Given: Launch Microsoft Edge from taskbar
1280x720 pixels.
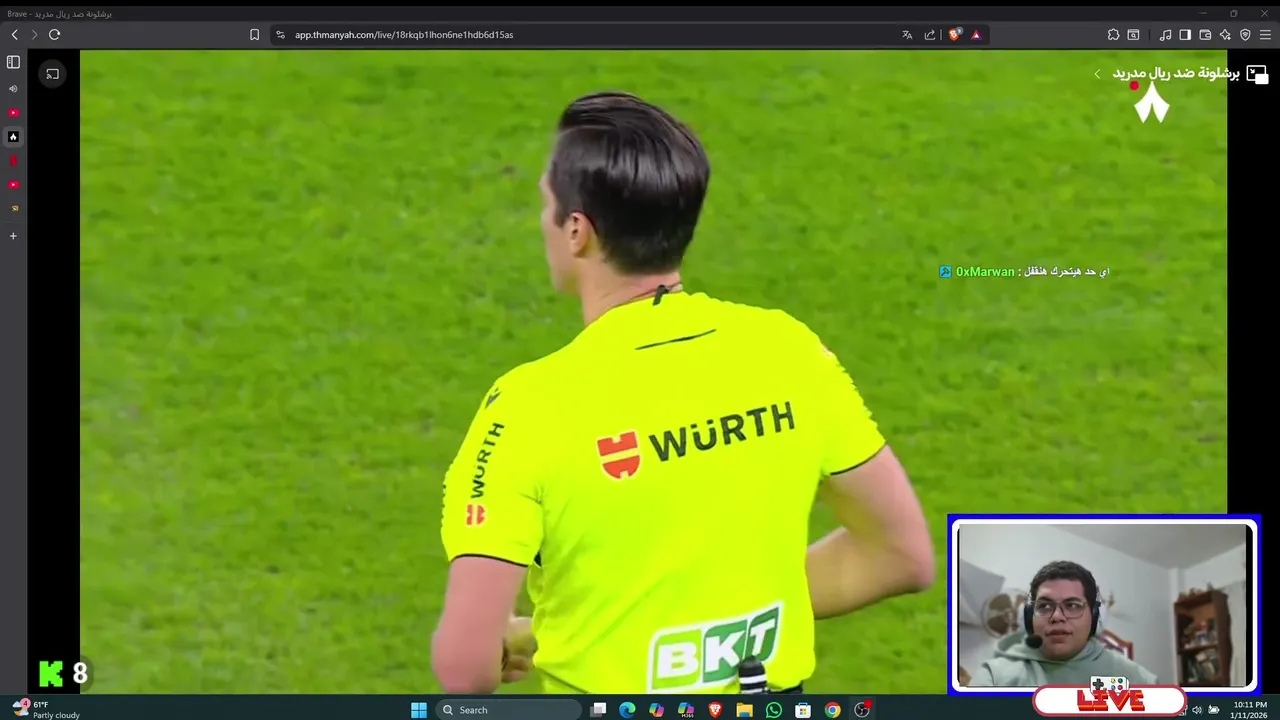Looking at the screenshot, I should [627, 710].
